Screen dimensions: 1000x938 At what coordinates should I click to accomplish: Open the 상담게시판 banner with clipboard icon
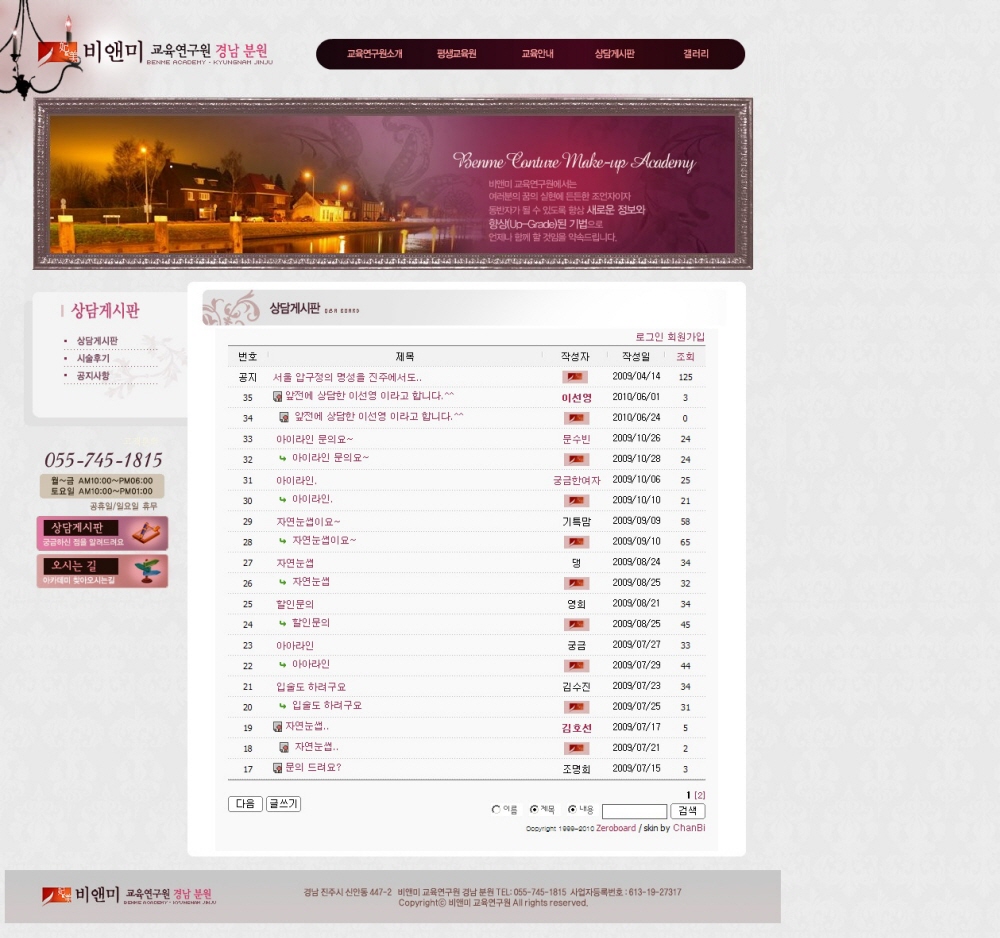point(102,533)
